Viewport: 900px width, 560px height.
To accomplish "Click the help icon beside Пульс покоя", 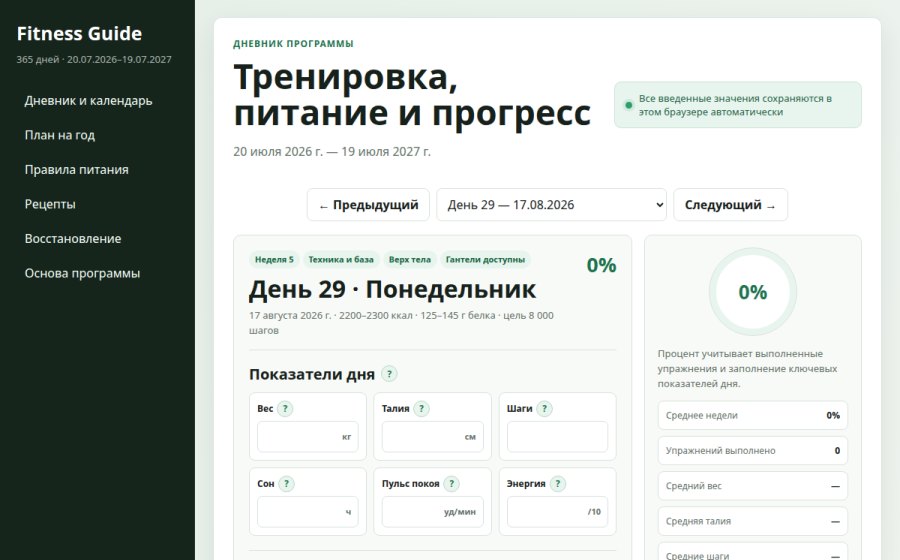I will 451,484.
